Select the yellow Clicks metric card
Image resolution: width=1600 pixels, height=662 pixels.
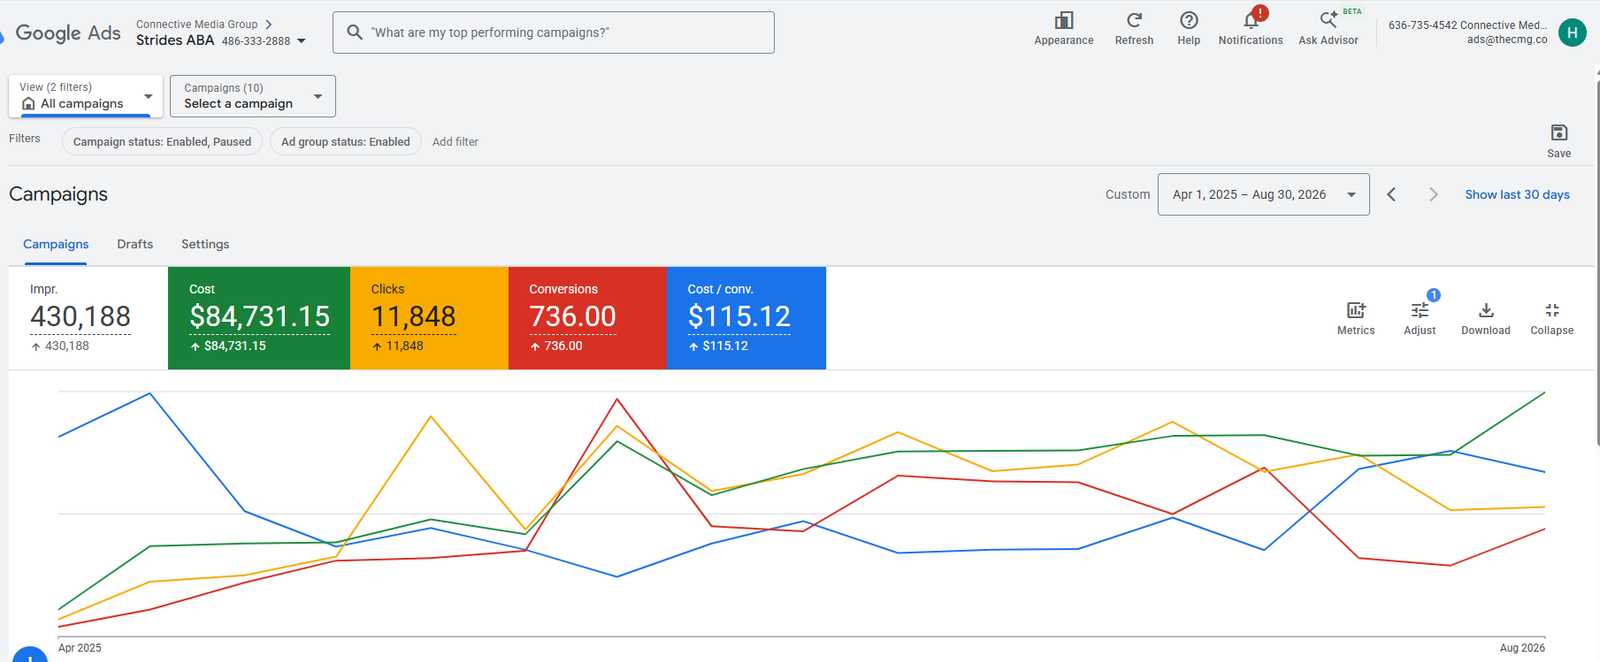429,318
